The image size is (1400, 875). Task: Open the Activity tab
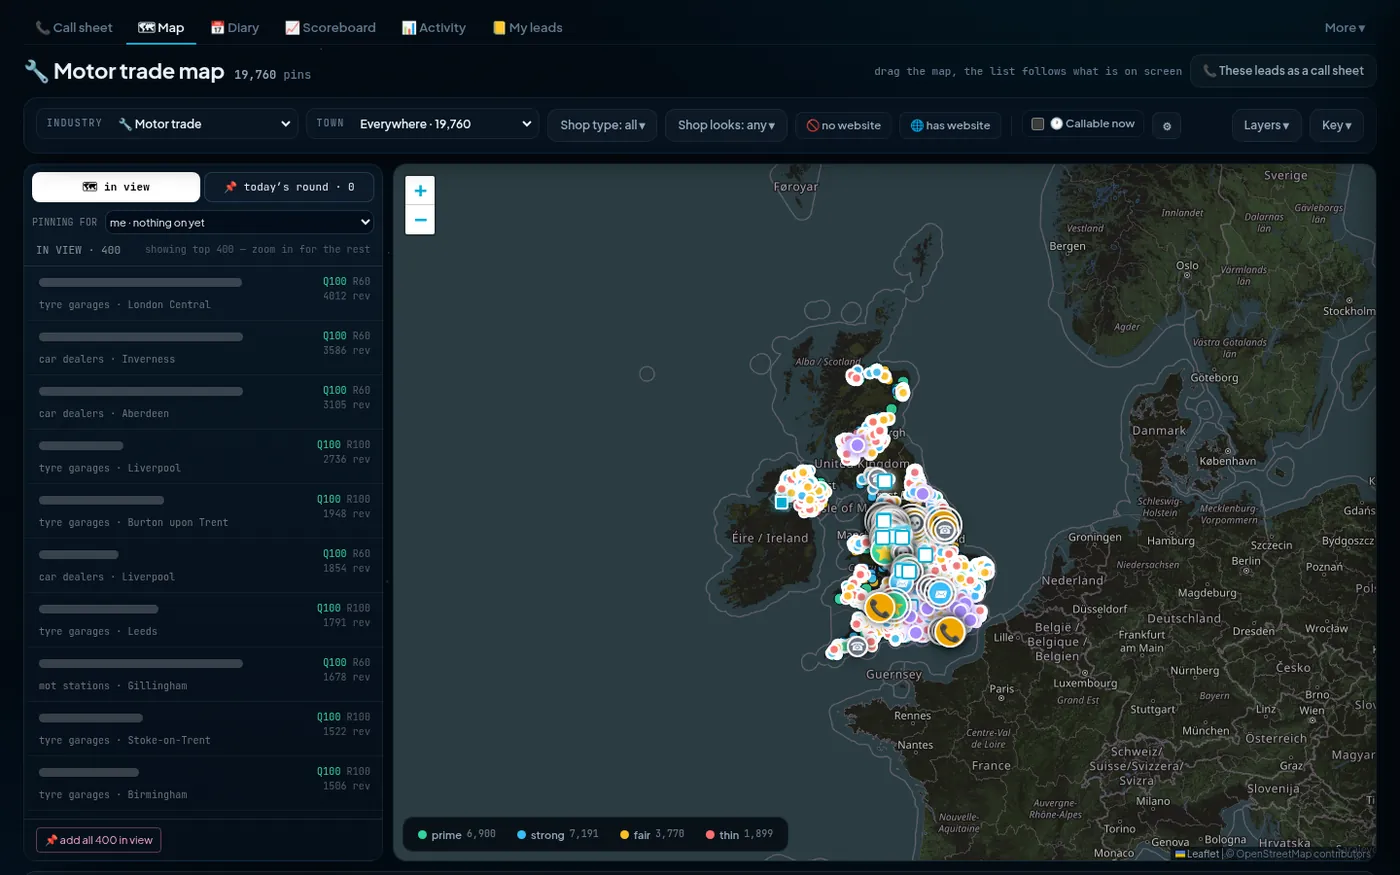pyautogui.click(x=434, y=28)
